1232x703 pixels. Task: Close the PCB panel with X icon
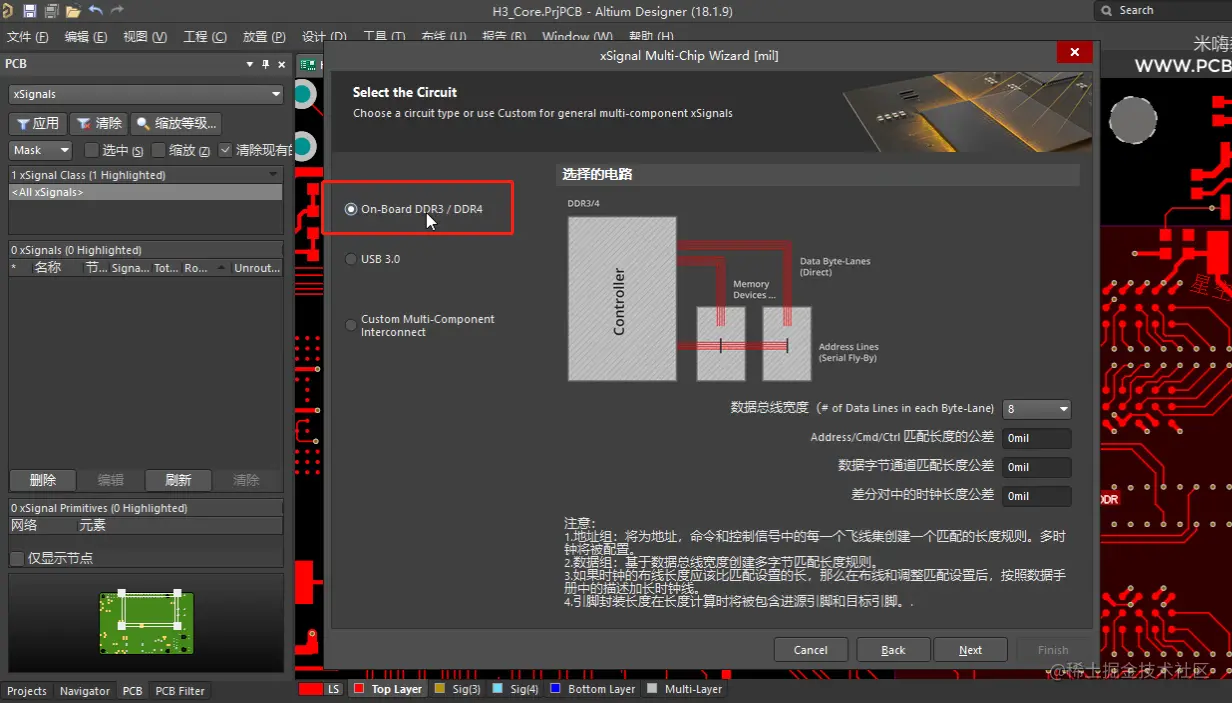[x=281, y=64]
